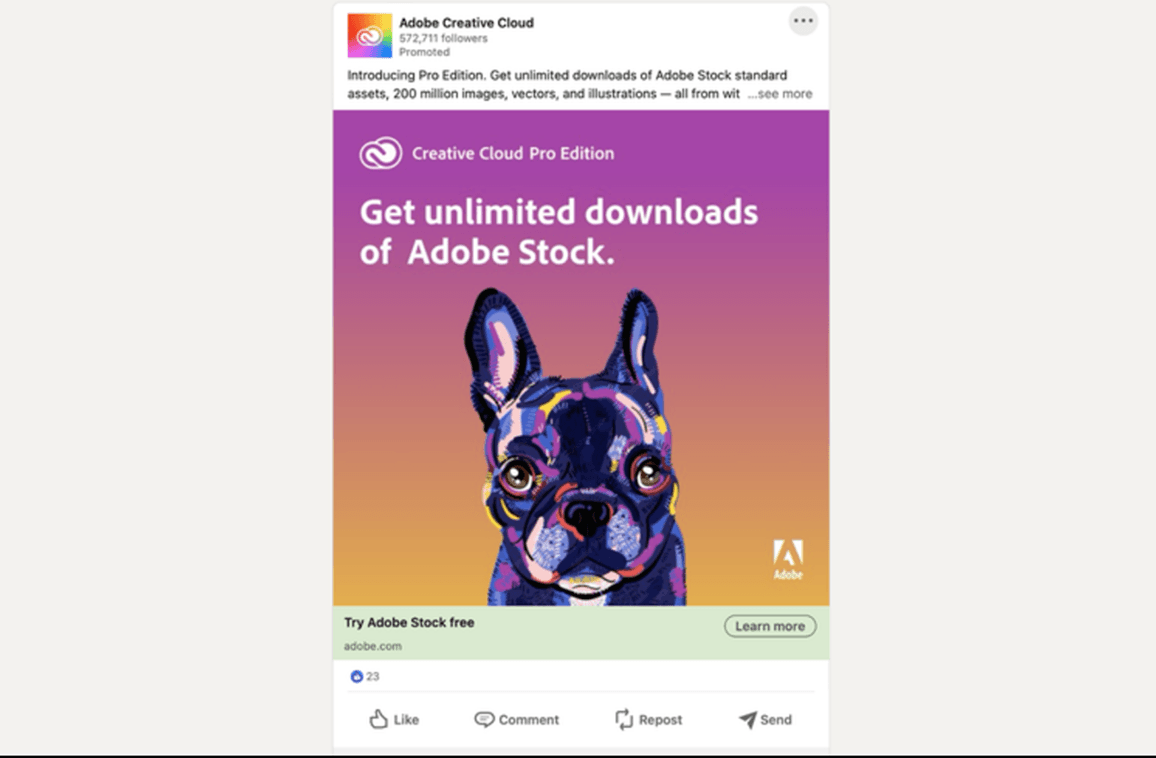1156x758 pixels.
Task: Click the 572,711 followers link
Action: coord(442,38)
